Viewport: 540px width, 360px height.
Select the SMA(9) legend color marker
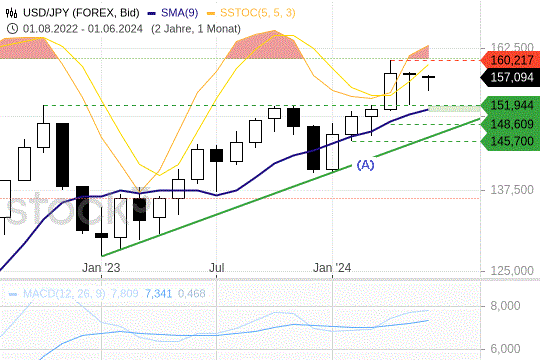pyautogui.click(x=152, y=13)
